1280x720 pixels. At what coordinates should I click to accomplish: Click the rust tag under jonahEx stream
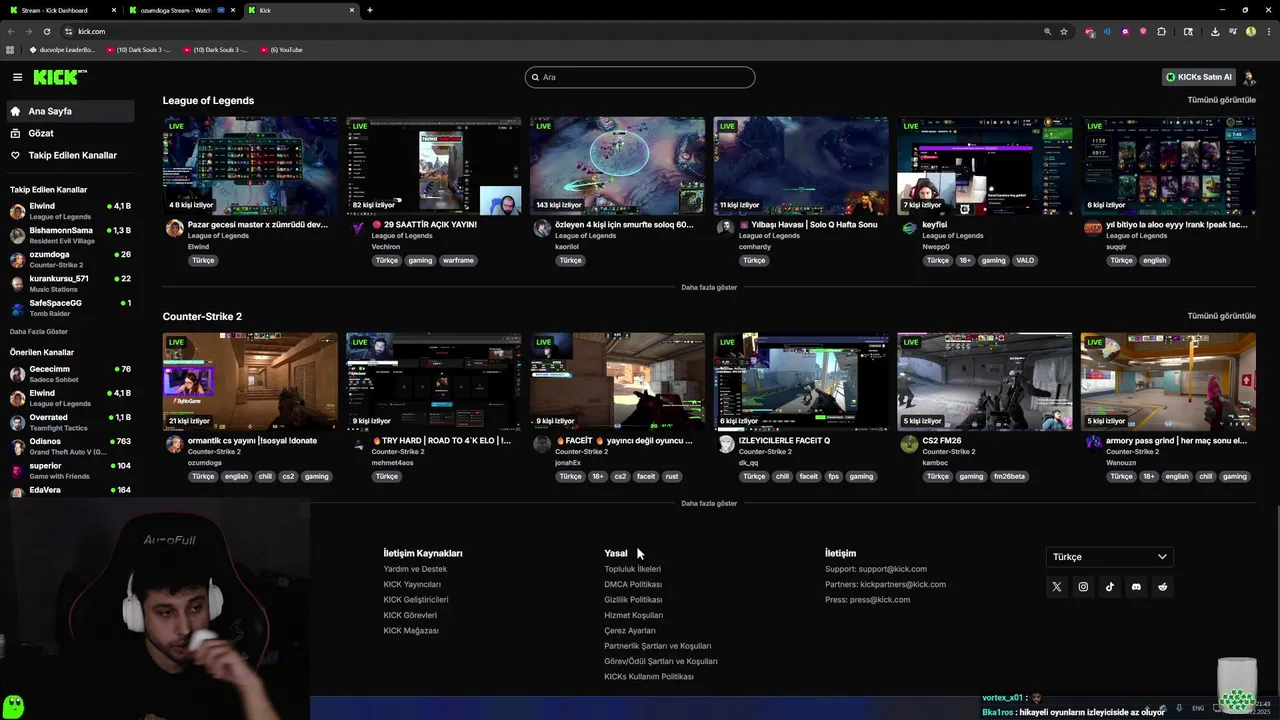click(x=672, y=476)
